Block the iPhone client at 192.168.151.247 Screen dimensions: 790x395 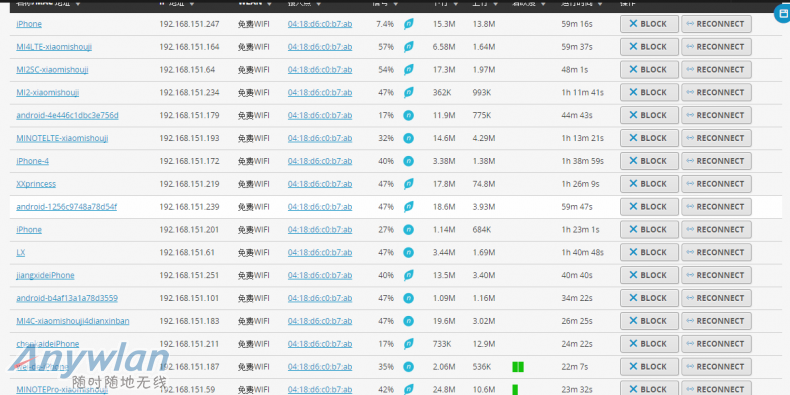pyautogui.click(x=649, y=24)
